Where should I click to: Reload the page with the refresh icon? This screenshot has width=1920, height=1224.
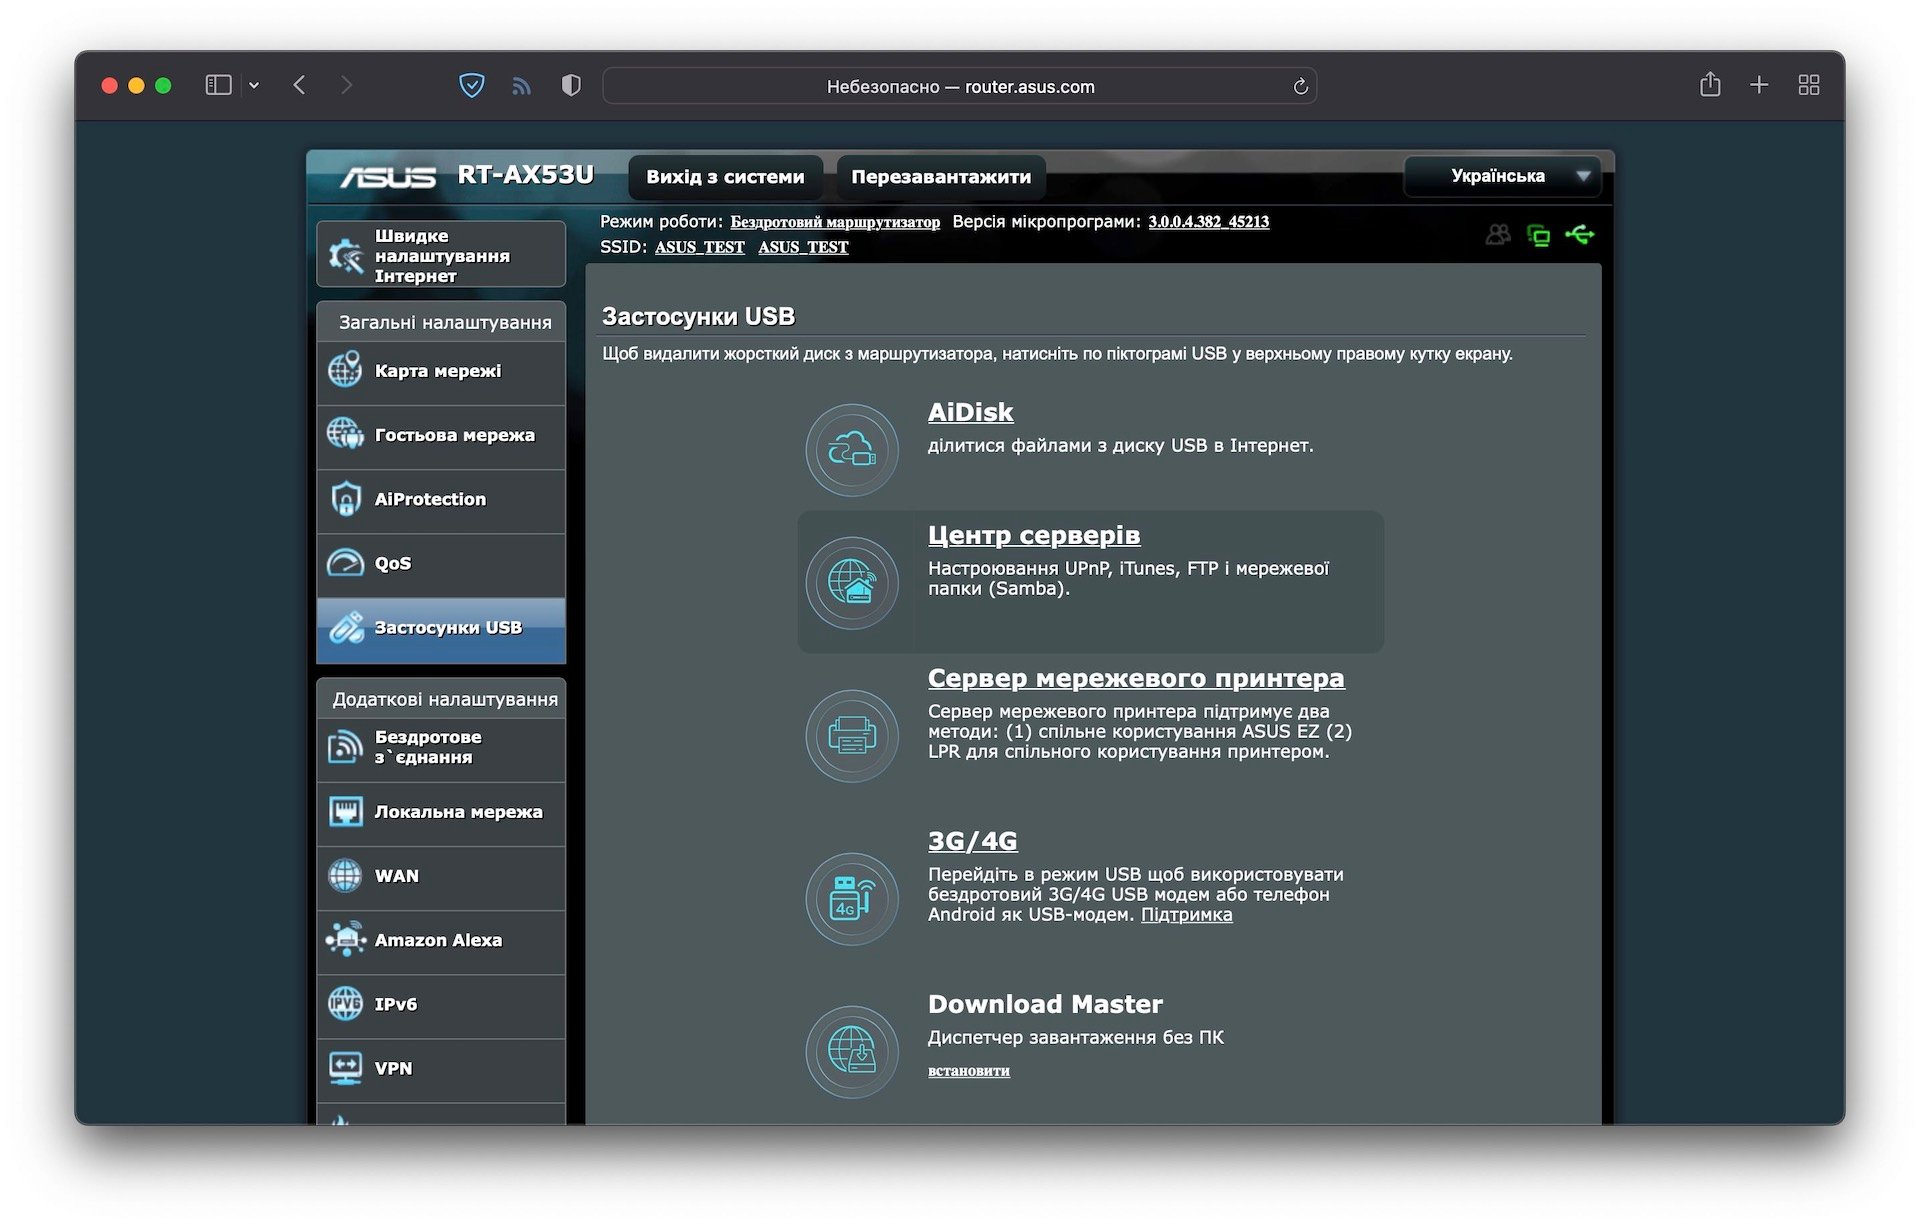(1300, 86)
